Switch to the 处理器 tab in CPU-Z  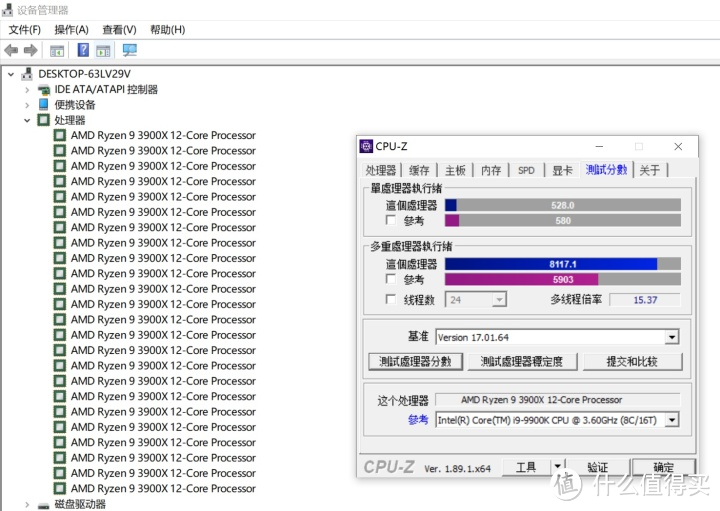(x=381, y=170)
